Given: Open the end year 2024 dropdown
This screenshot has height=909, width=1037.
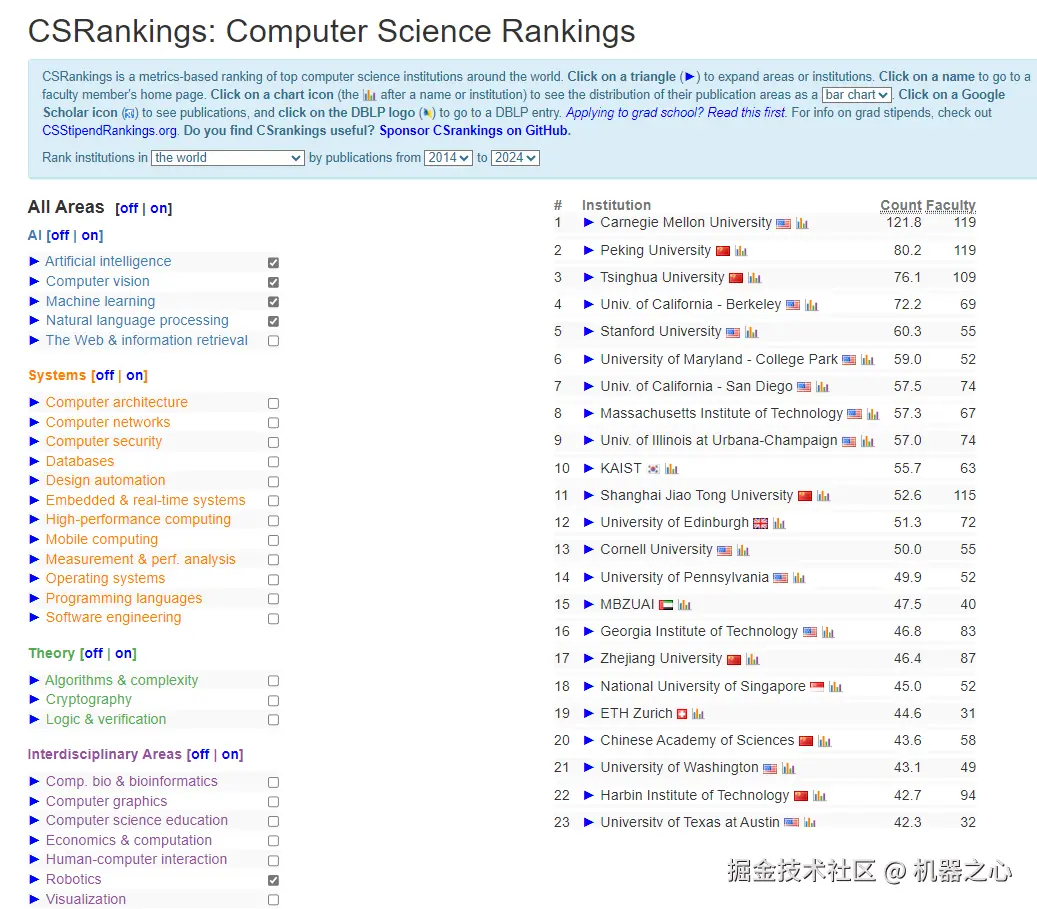Looking at the screenshot, I should point(515,157).
